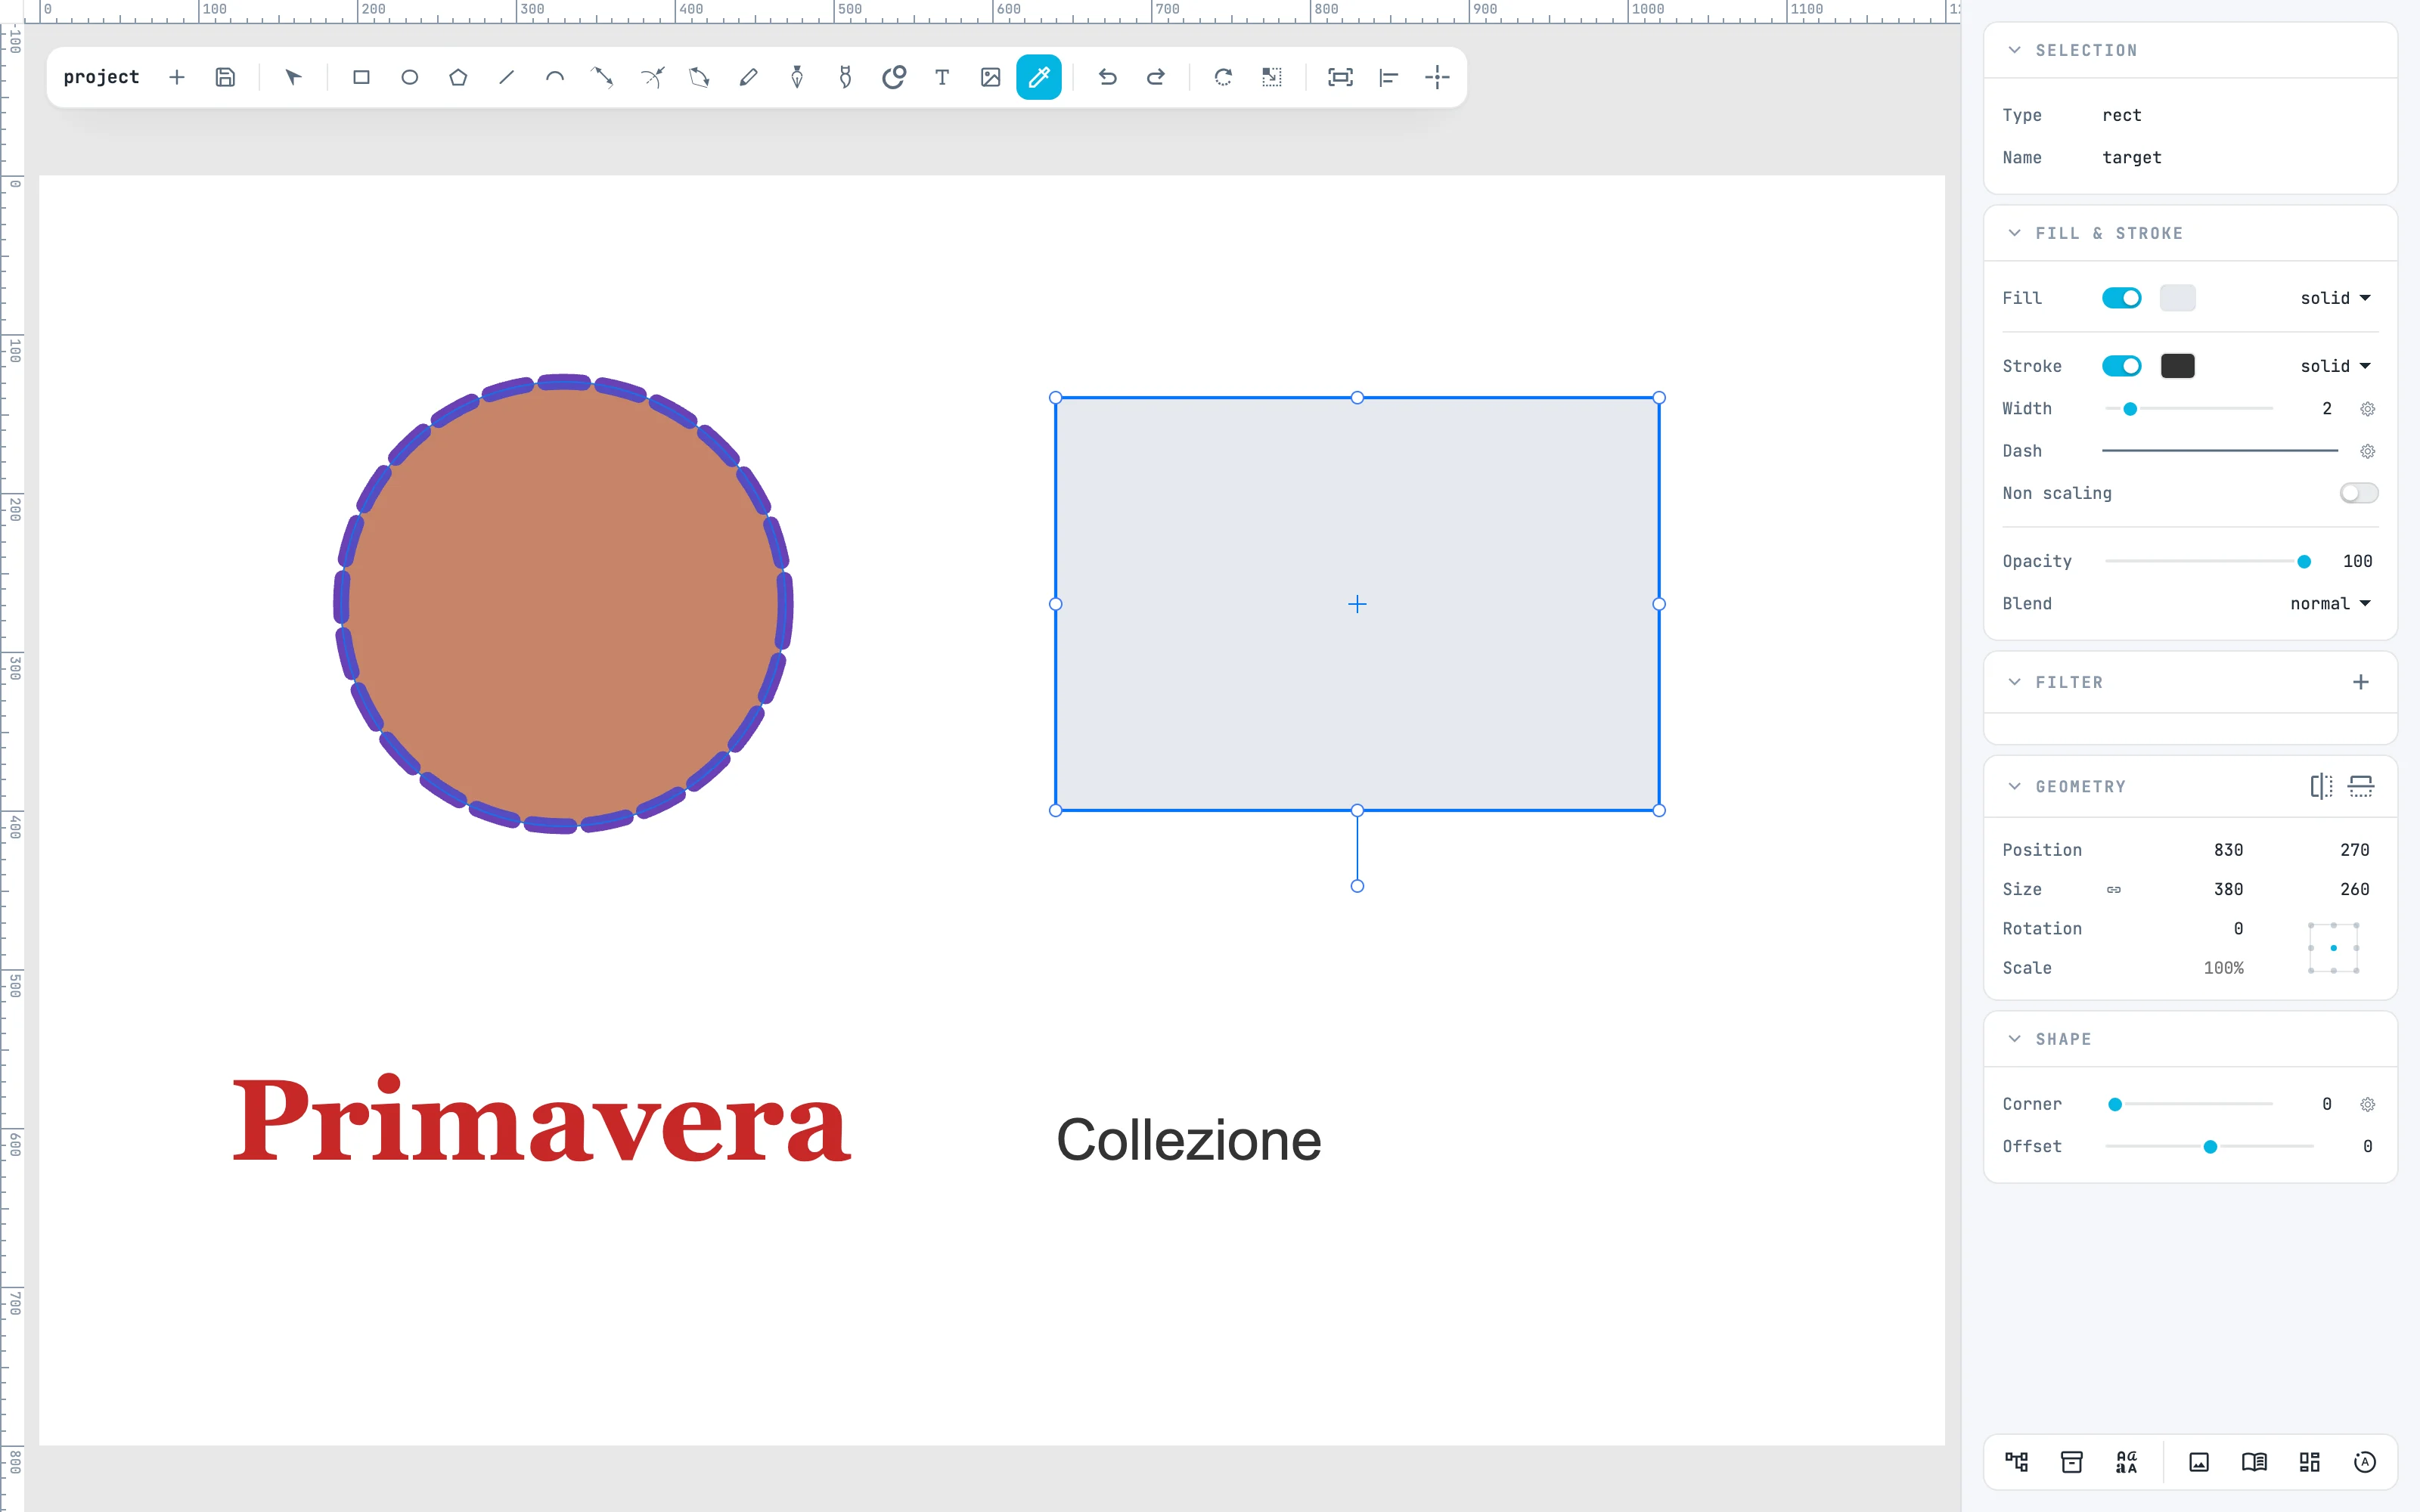Open the Fill type solid dropdown
Screen dimensions: 2420x1512
click(2335, 298)
